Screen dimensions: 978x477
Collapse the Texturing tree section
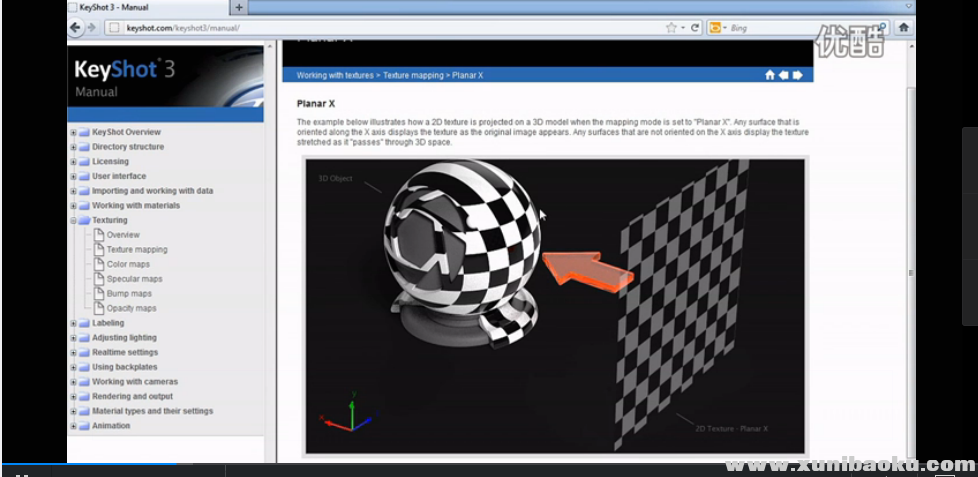(x=73, y=220)
